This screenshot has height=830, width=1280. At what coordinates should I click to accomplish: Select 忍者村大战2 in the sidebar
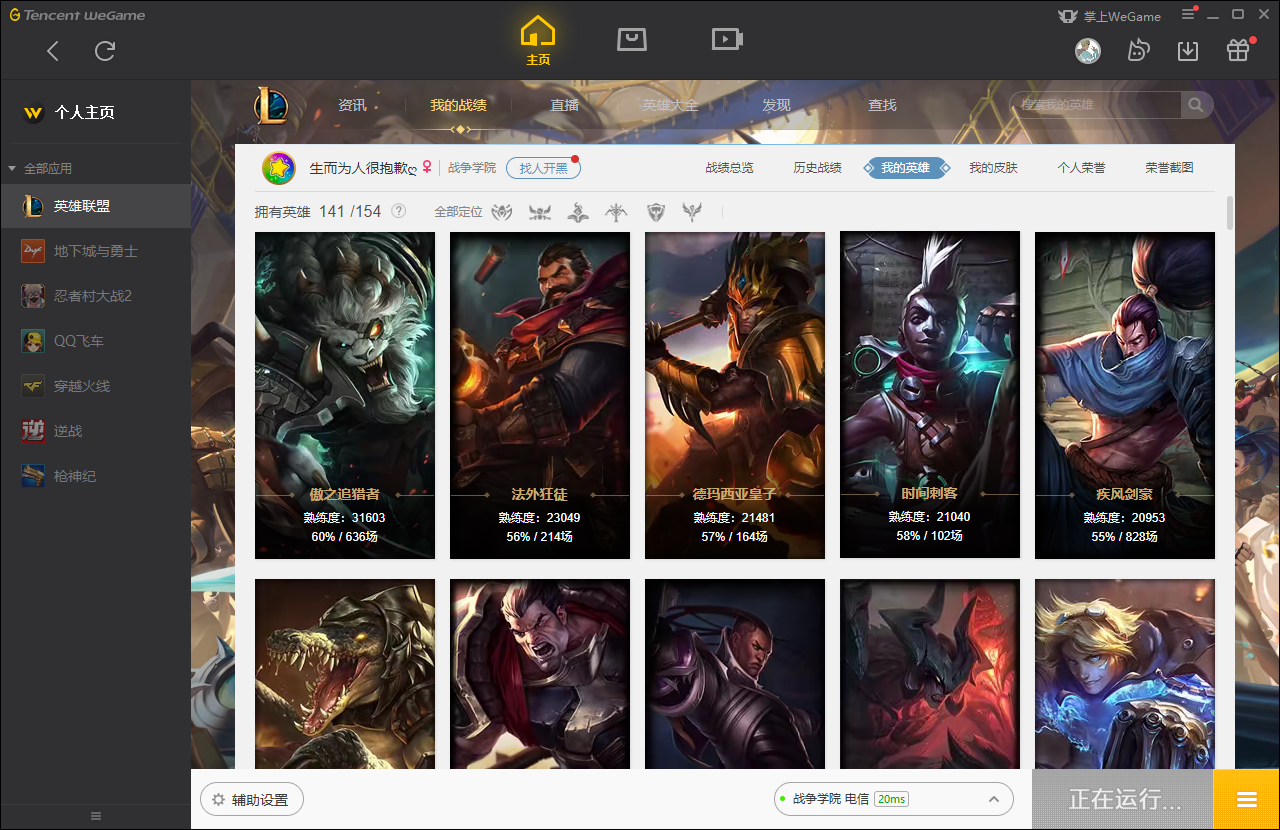tap(95, 296)
